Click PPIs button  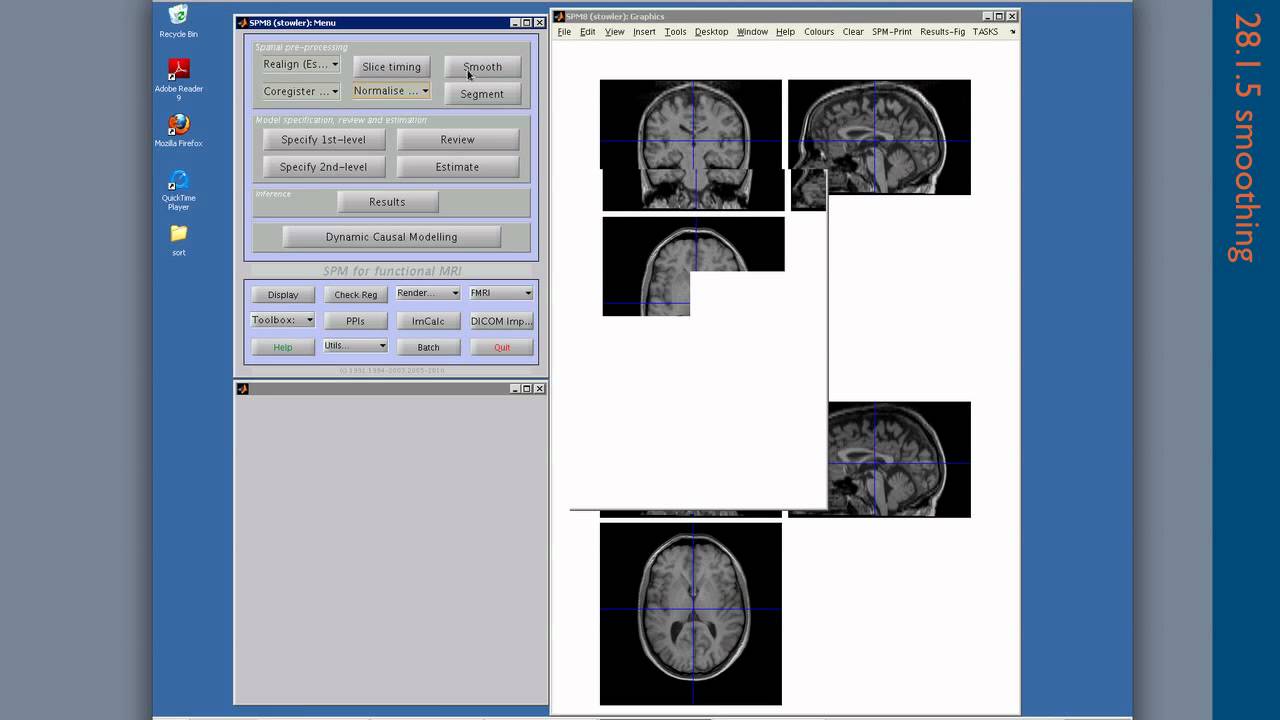(355, 321)
